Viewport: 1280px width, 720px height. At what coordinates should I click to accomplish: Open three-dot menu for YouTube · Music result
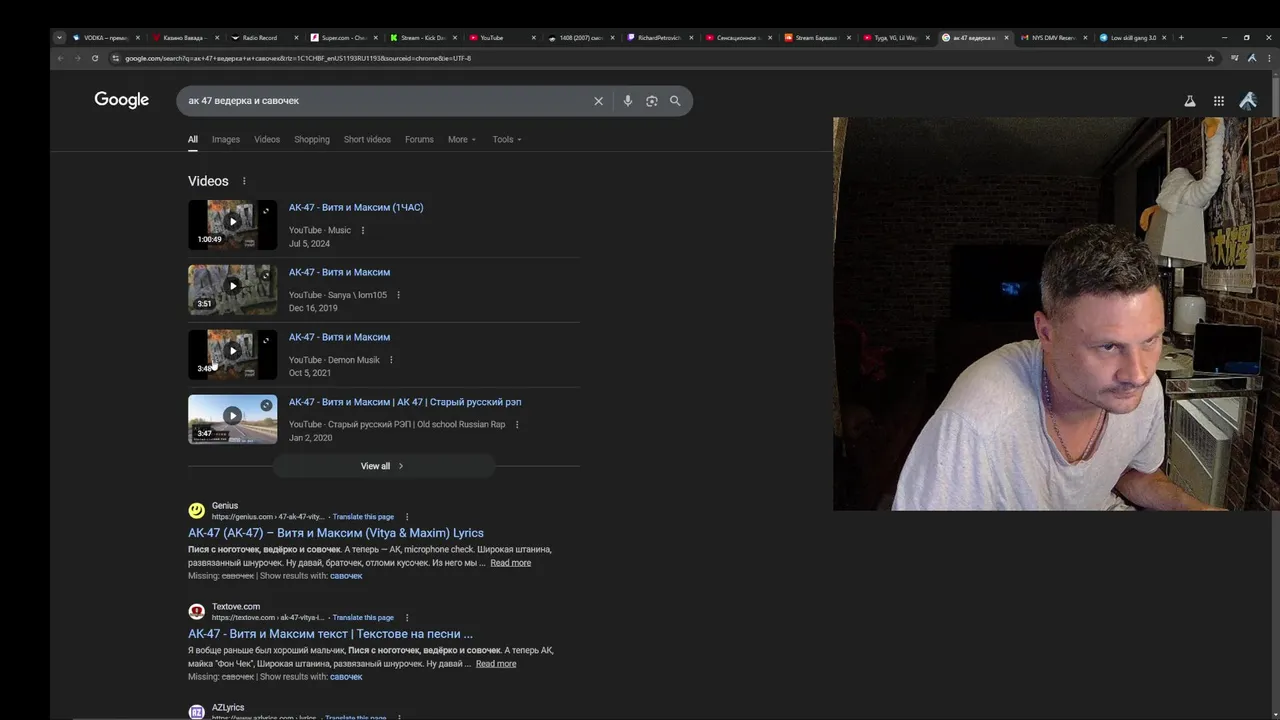point(362,230)
